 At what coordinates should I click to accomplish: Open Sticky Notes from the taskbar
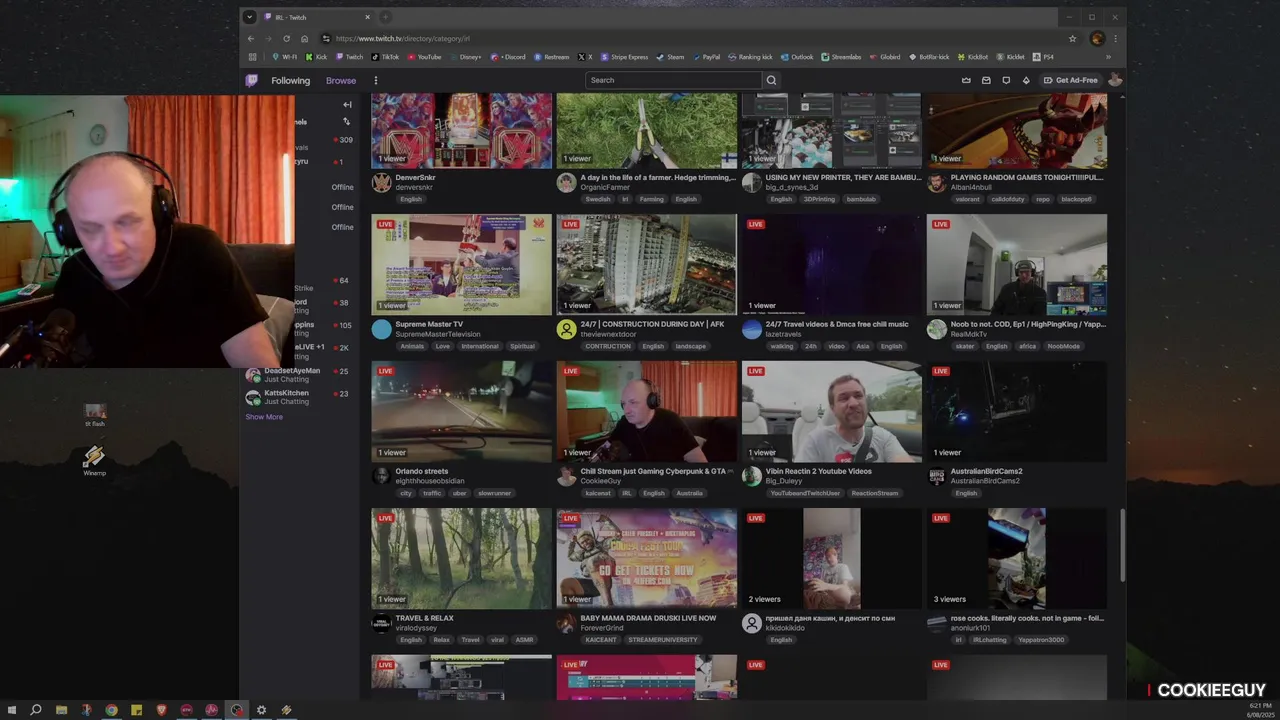coord(136,710)
